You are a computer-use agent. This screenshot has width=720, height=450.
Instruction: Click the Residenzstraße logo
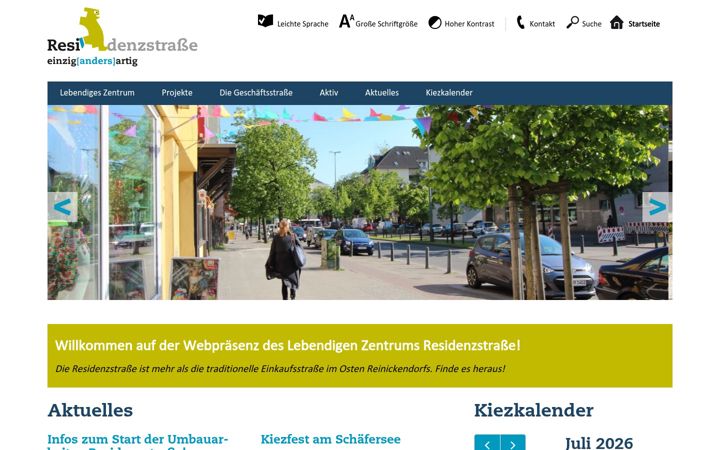point(122,37)
